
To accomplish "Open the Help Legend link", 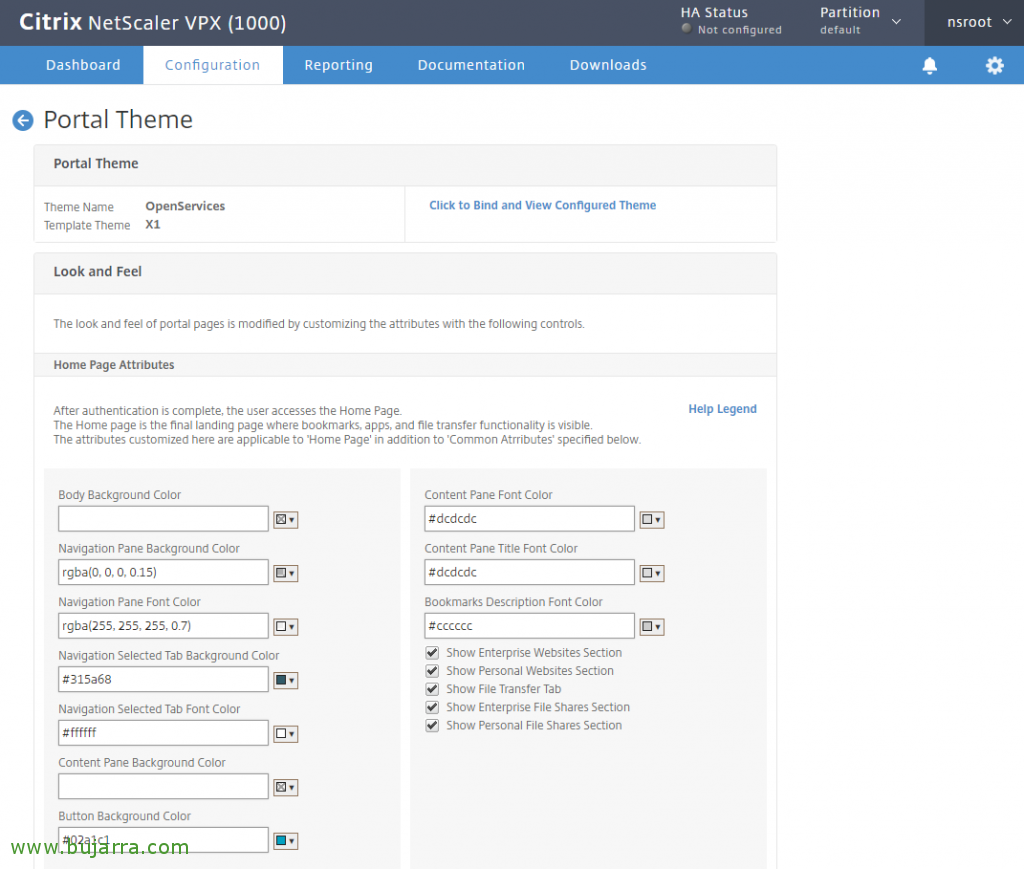I will [x=722, y=409].
